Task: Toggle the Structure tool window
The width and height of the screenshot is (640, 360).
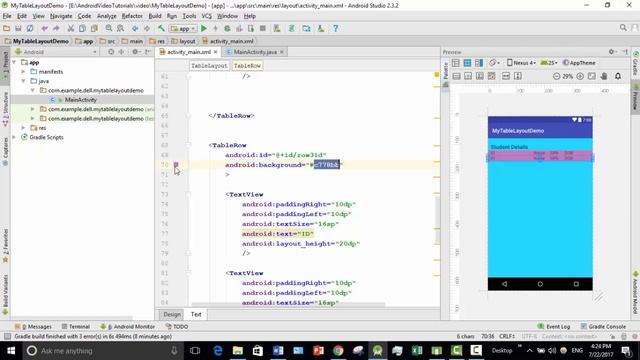Action: (5, 108)
